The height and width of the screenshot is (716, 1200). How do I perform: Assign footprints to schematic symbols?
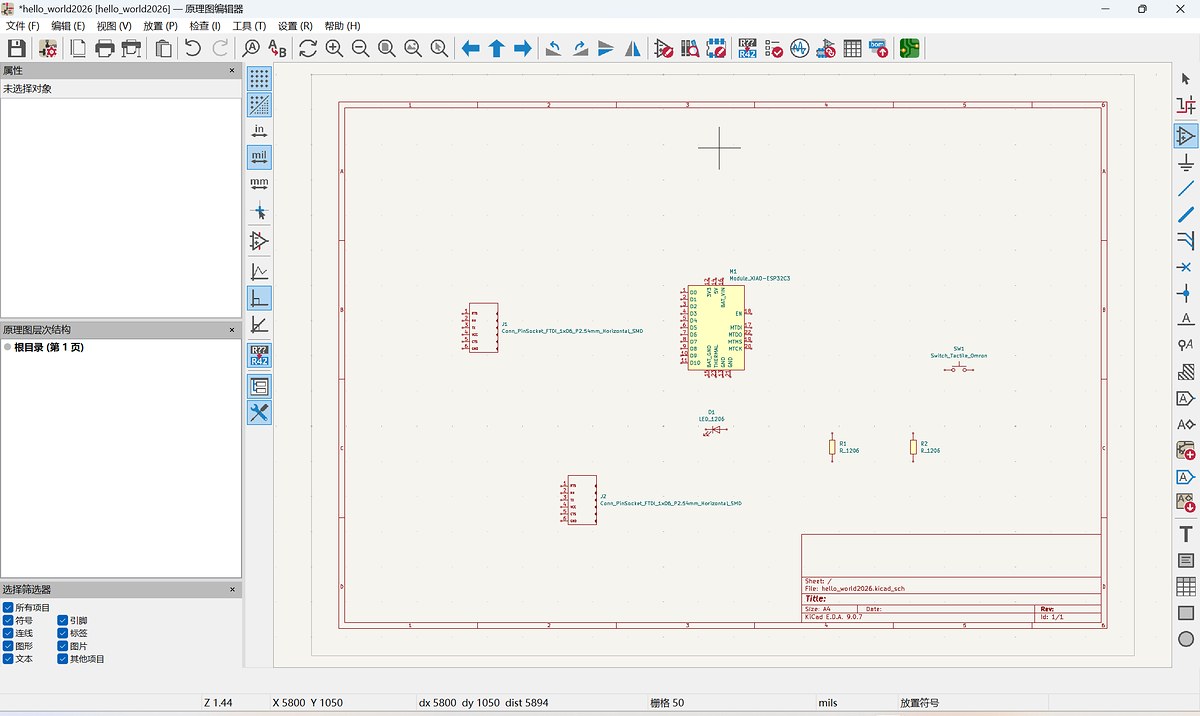[827, 47]
